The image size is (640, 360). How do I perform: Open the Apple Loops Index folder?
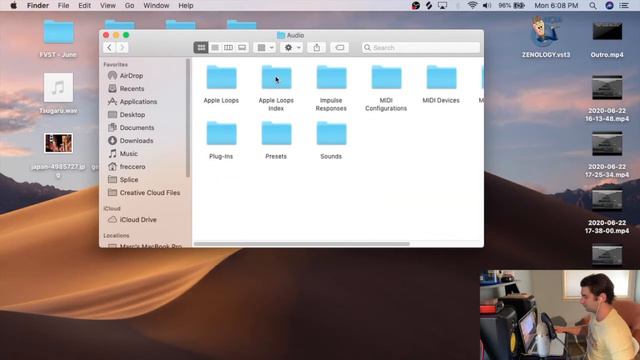click(x=276, y=78)
